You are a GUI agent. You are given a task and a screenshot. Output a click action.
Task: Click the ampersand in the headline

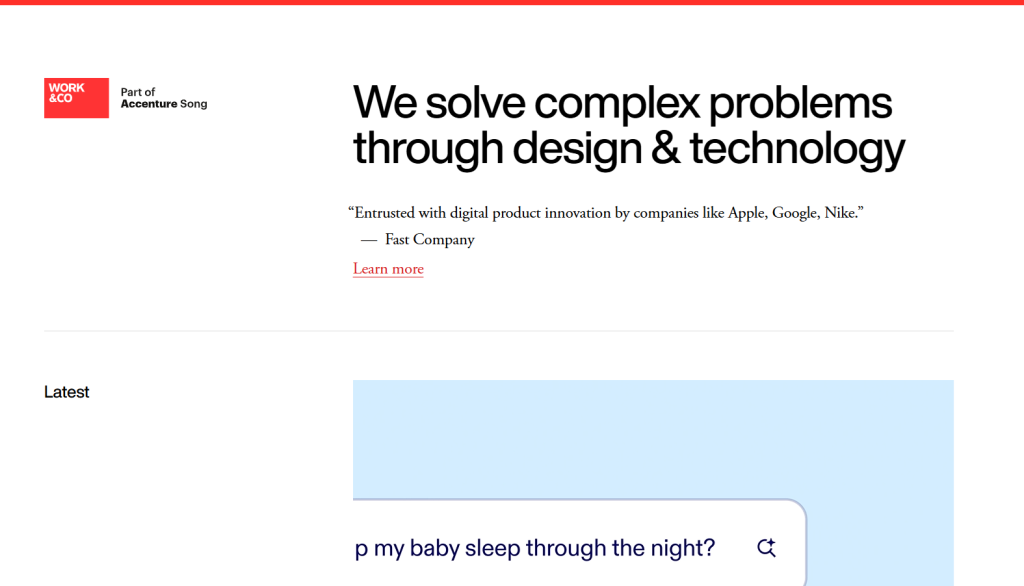[x=665, y=149]
